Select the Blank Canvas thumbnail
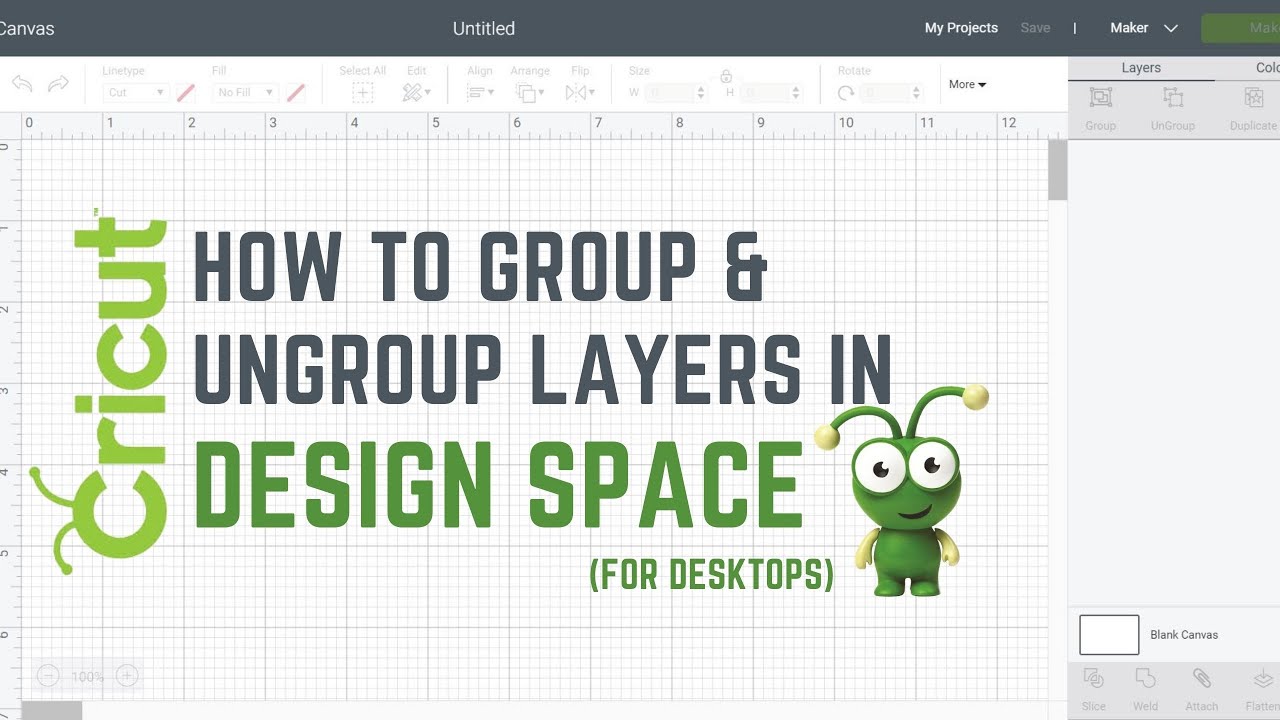1280x720 pixels. [1109, 635]
